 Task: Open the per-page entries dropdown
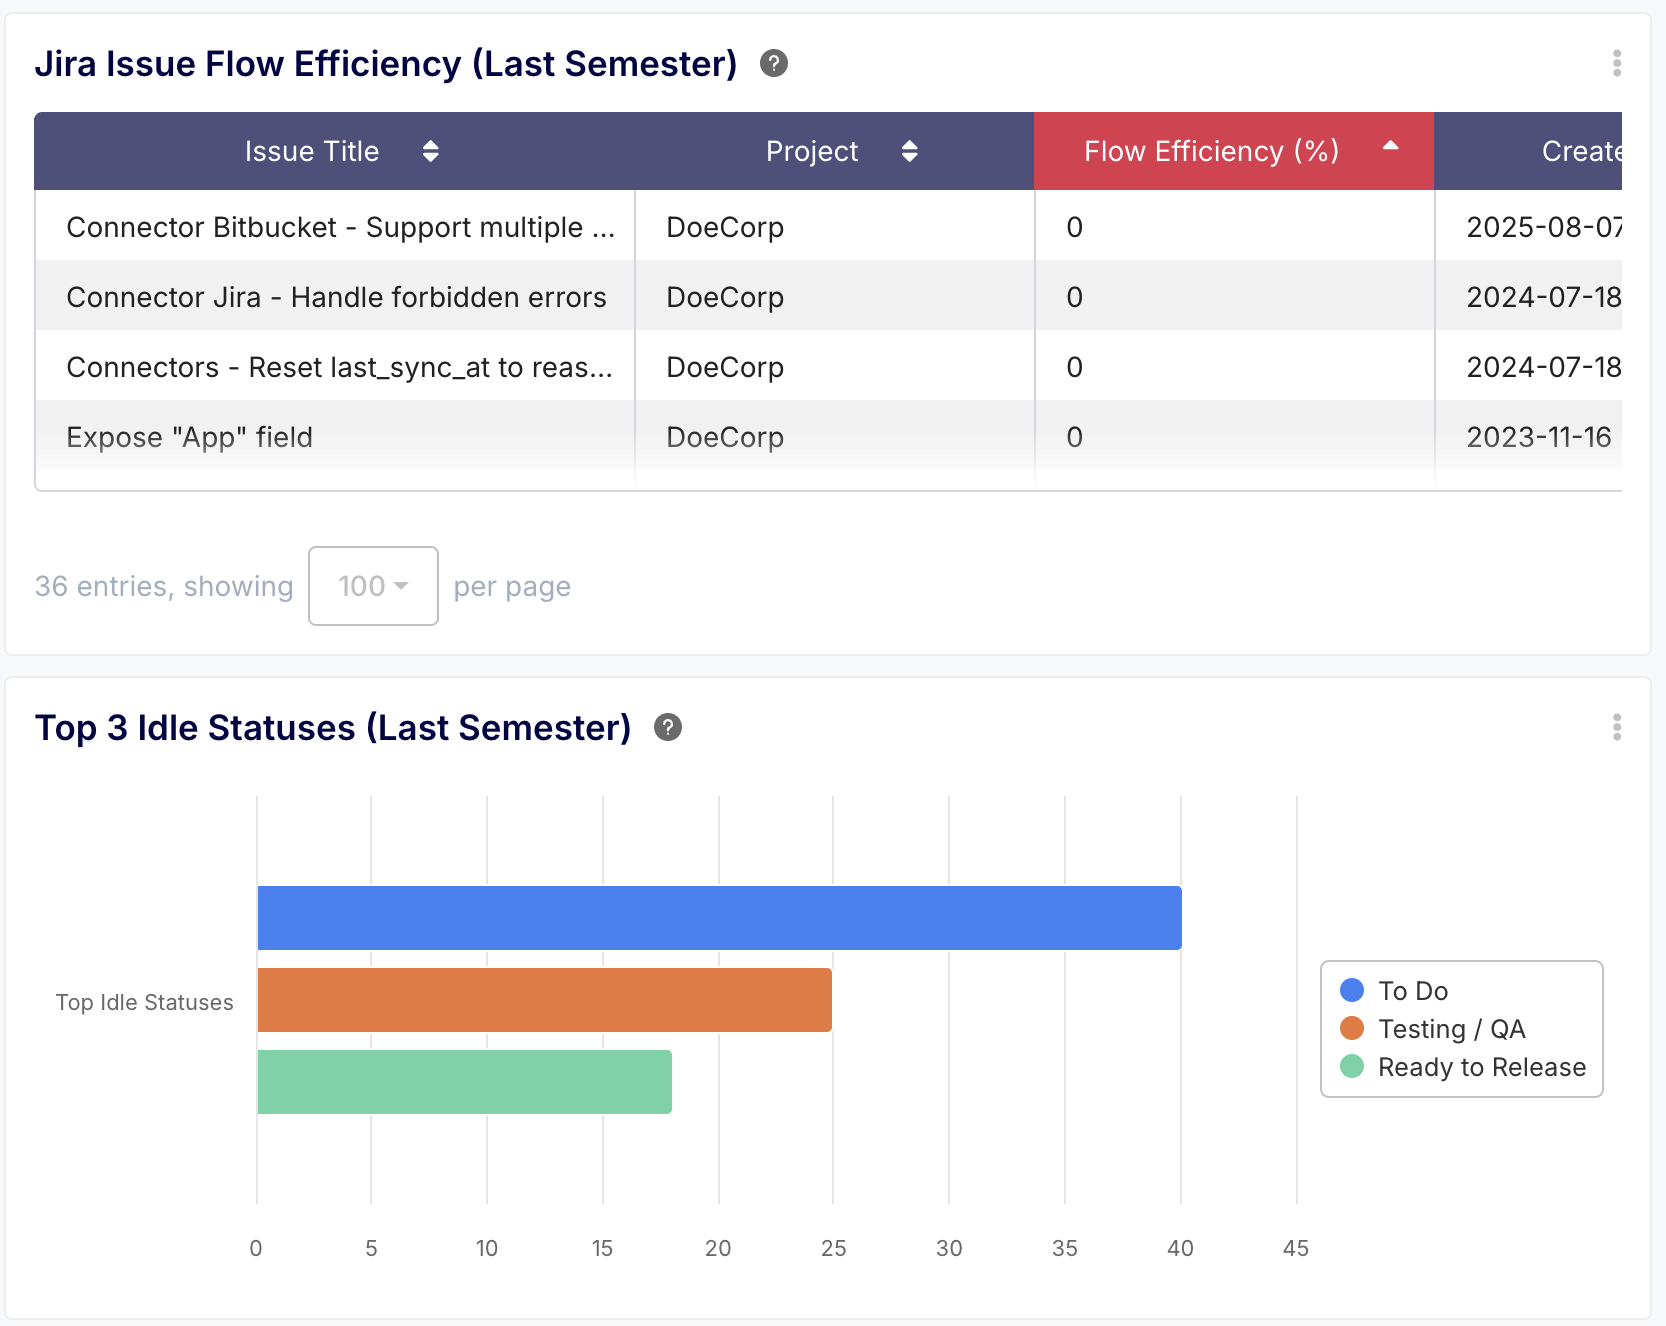pos(373,586)
